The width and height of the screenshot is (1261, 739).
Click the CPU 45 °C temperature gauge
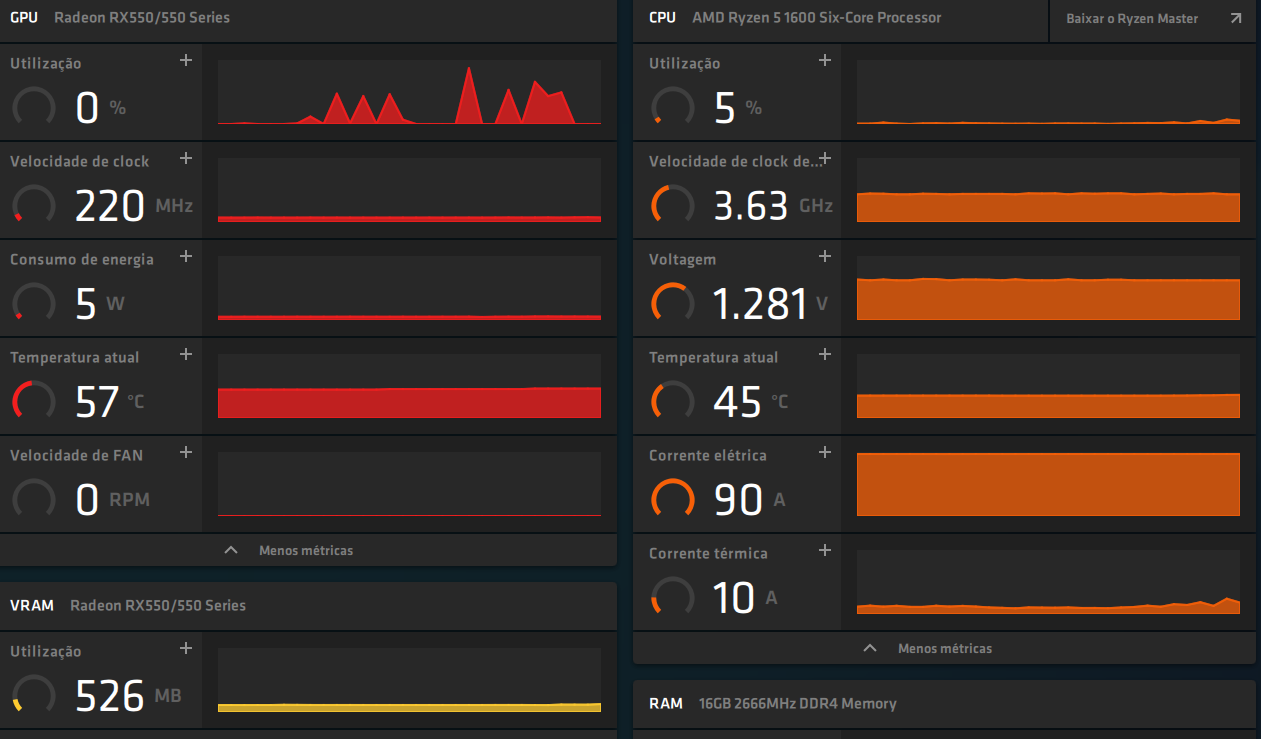click(x=672, y=401)
